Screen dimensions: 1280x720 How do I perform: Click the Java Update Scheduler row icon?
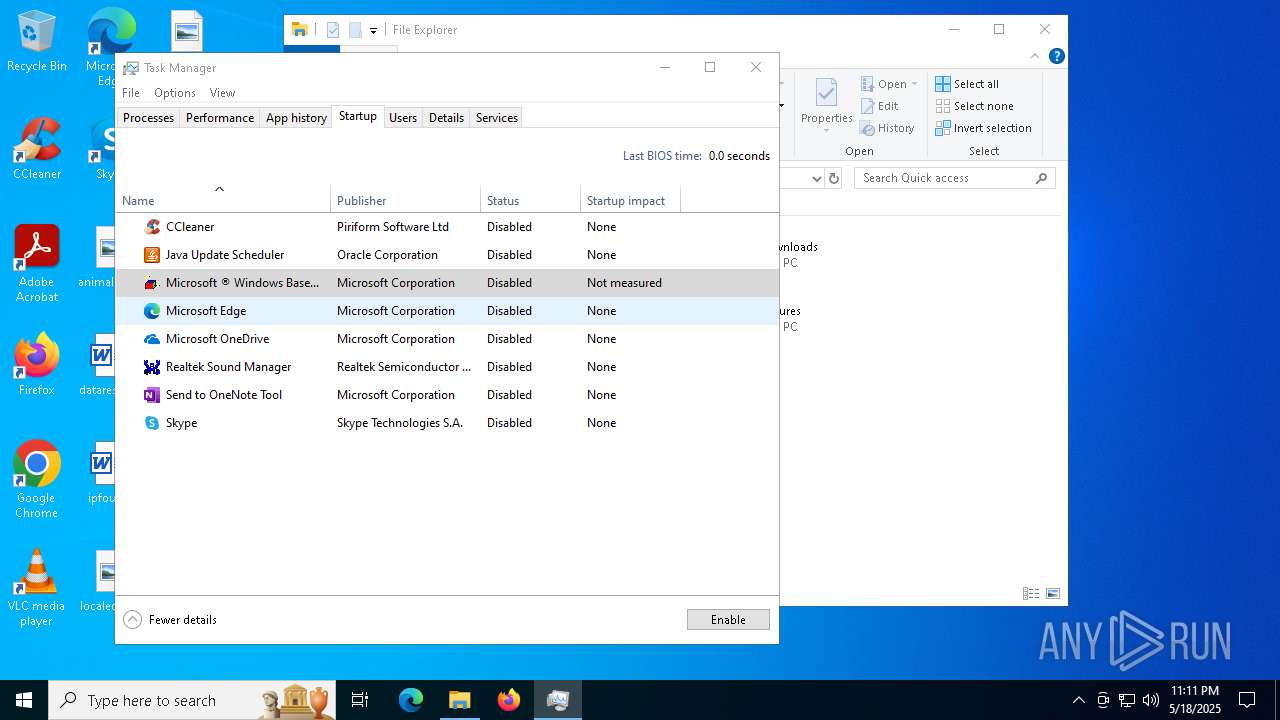click(152, 255)
